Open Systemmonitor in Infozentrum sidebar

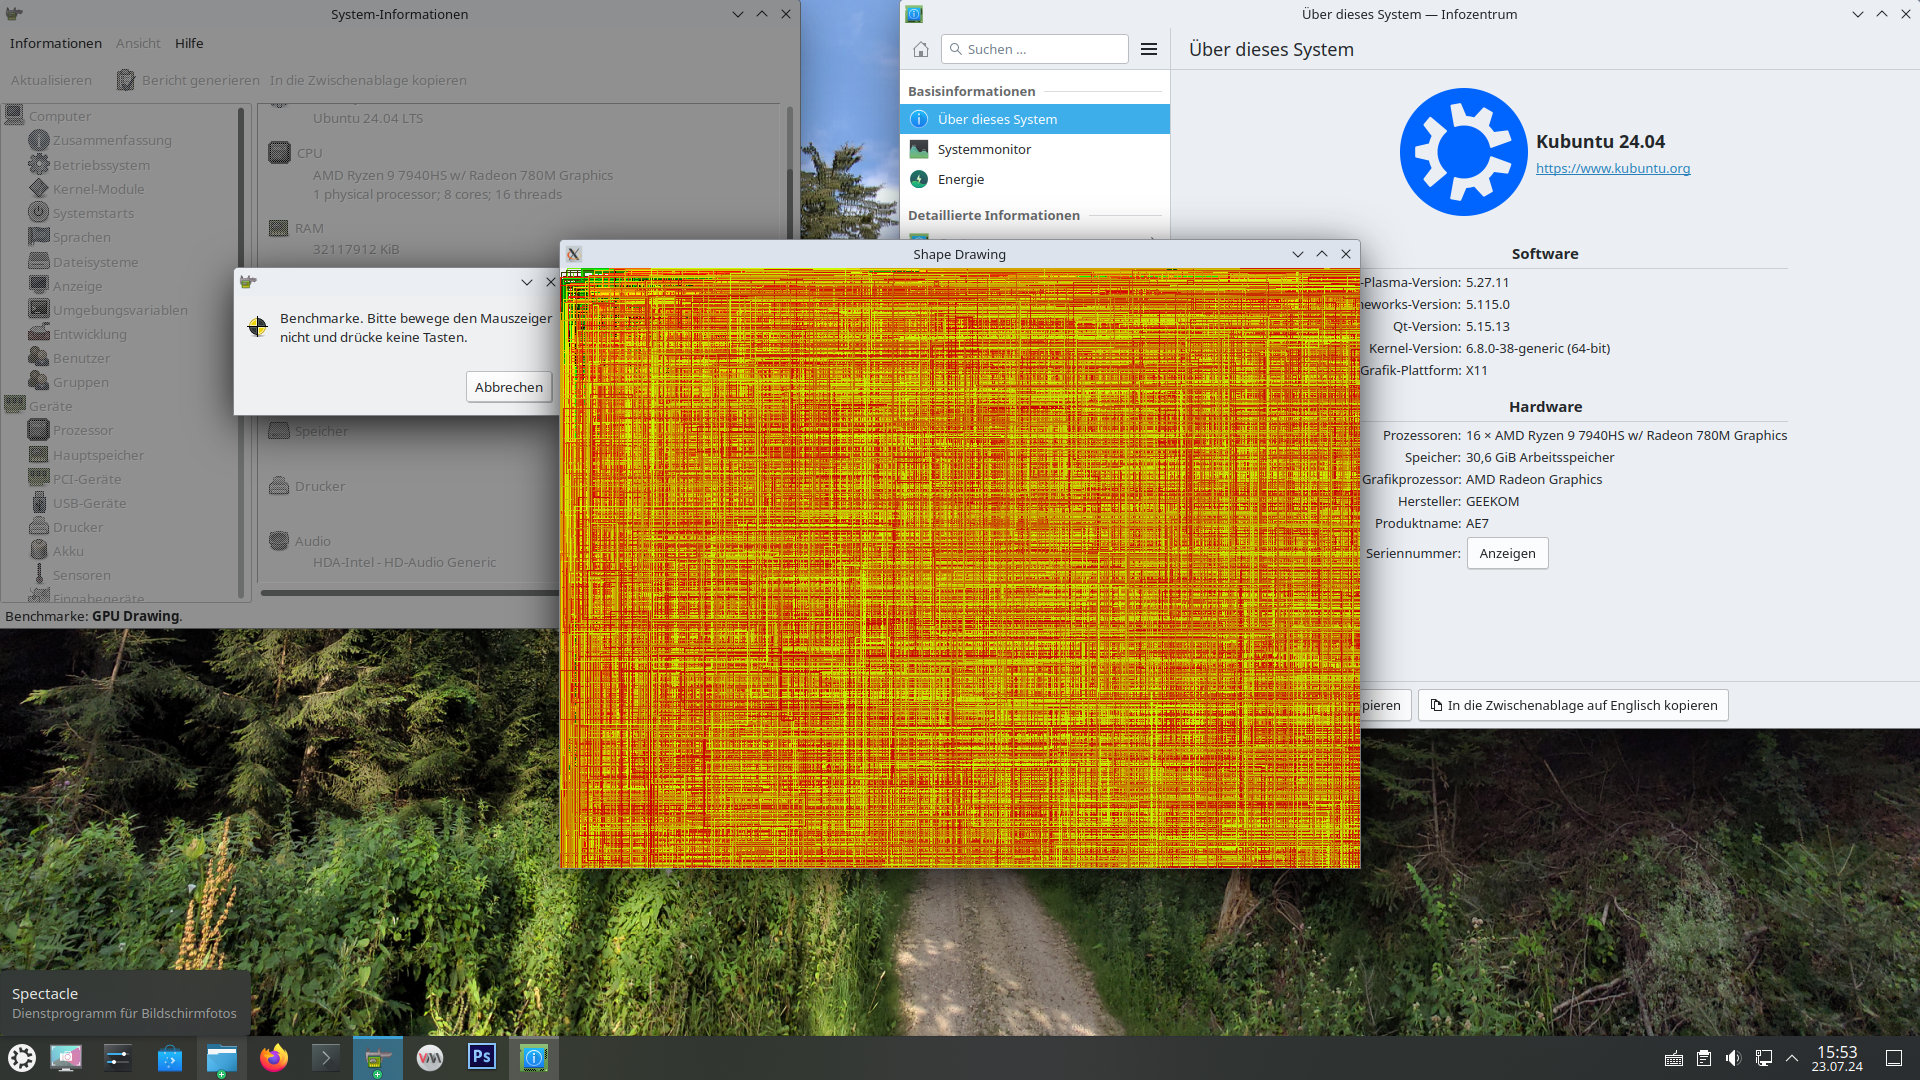coord(1035,149)
